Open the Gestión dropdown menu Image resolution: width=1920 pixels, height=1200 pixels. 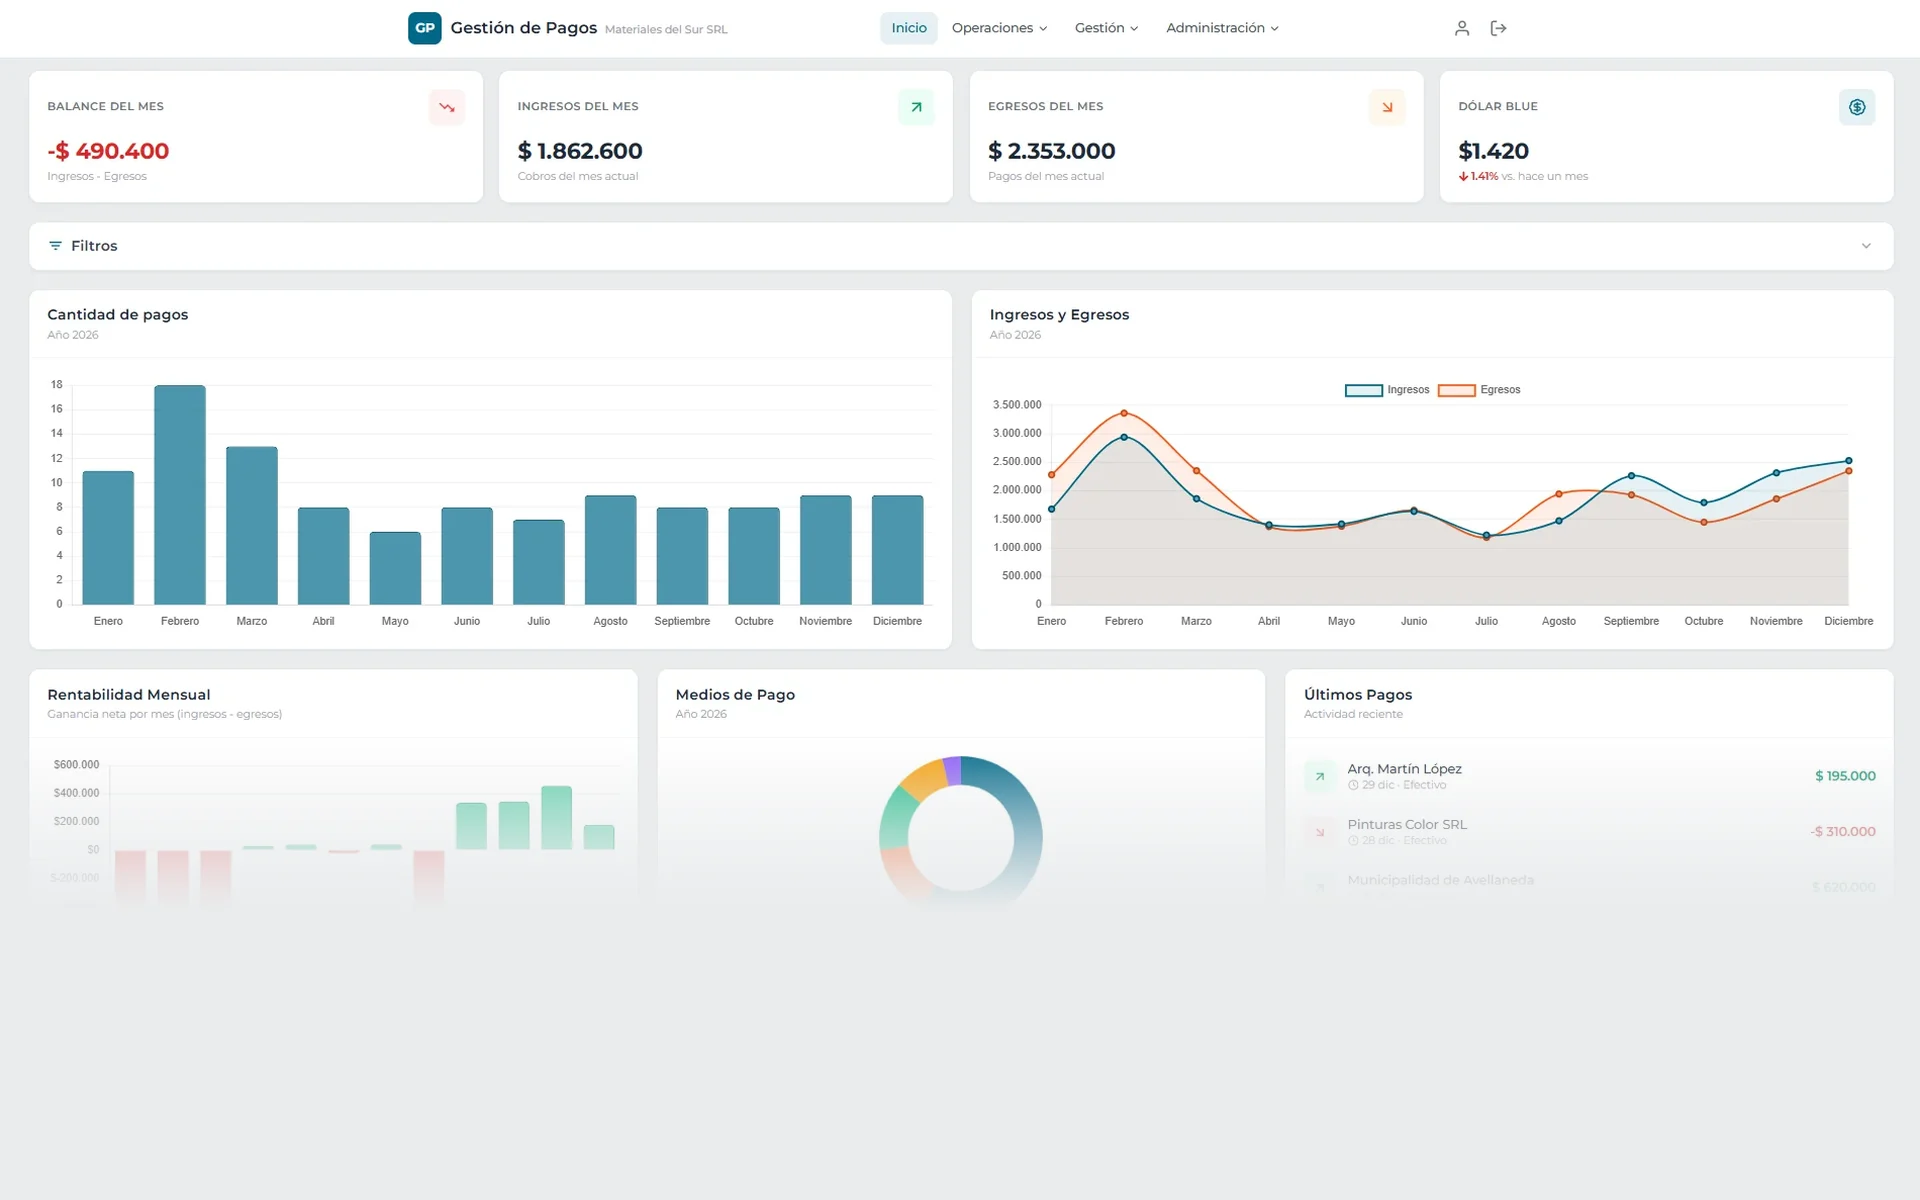(x=1106, y=28)
